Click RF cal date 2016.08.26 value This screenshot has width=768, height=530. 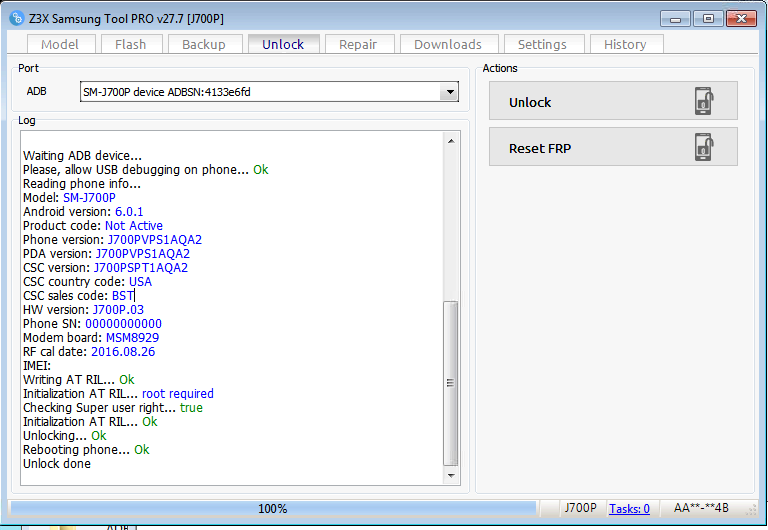pyautogui.click(x=123, y=352)
